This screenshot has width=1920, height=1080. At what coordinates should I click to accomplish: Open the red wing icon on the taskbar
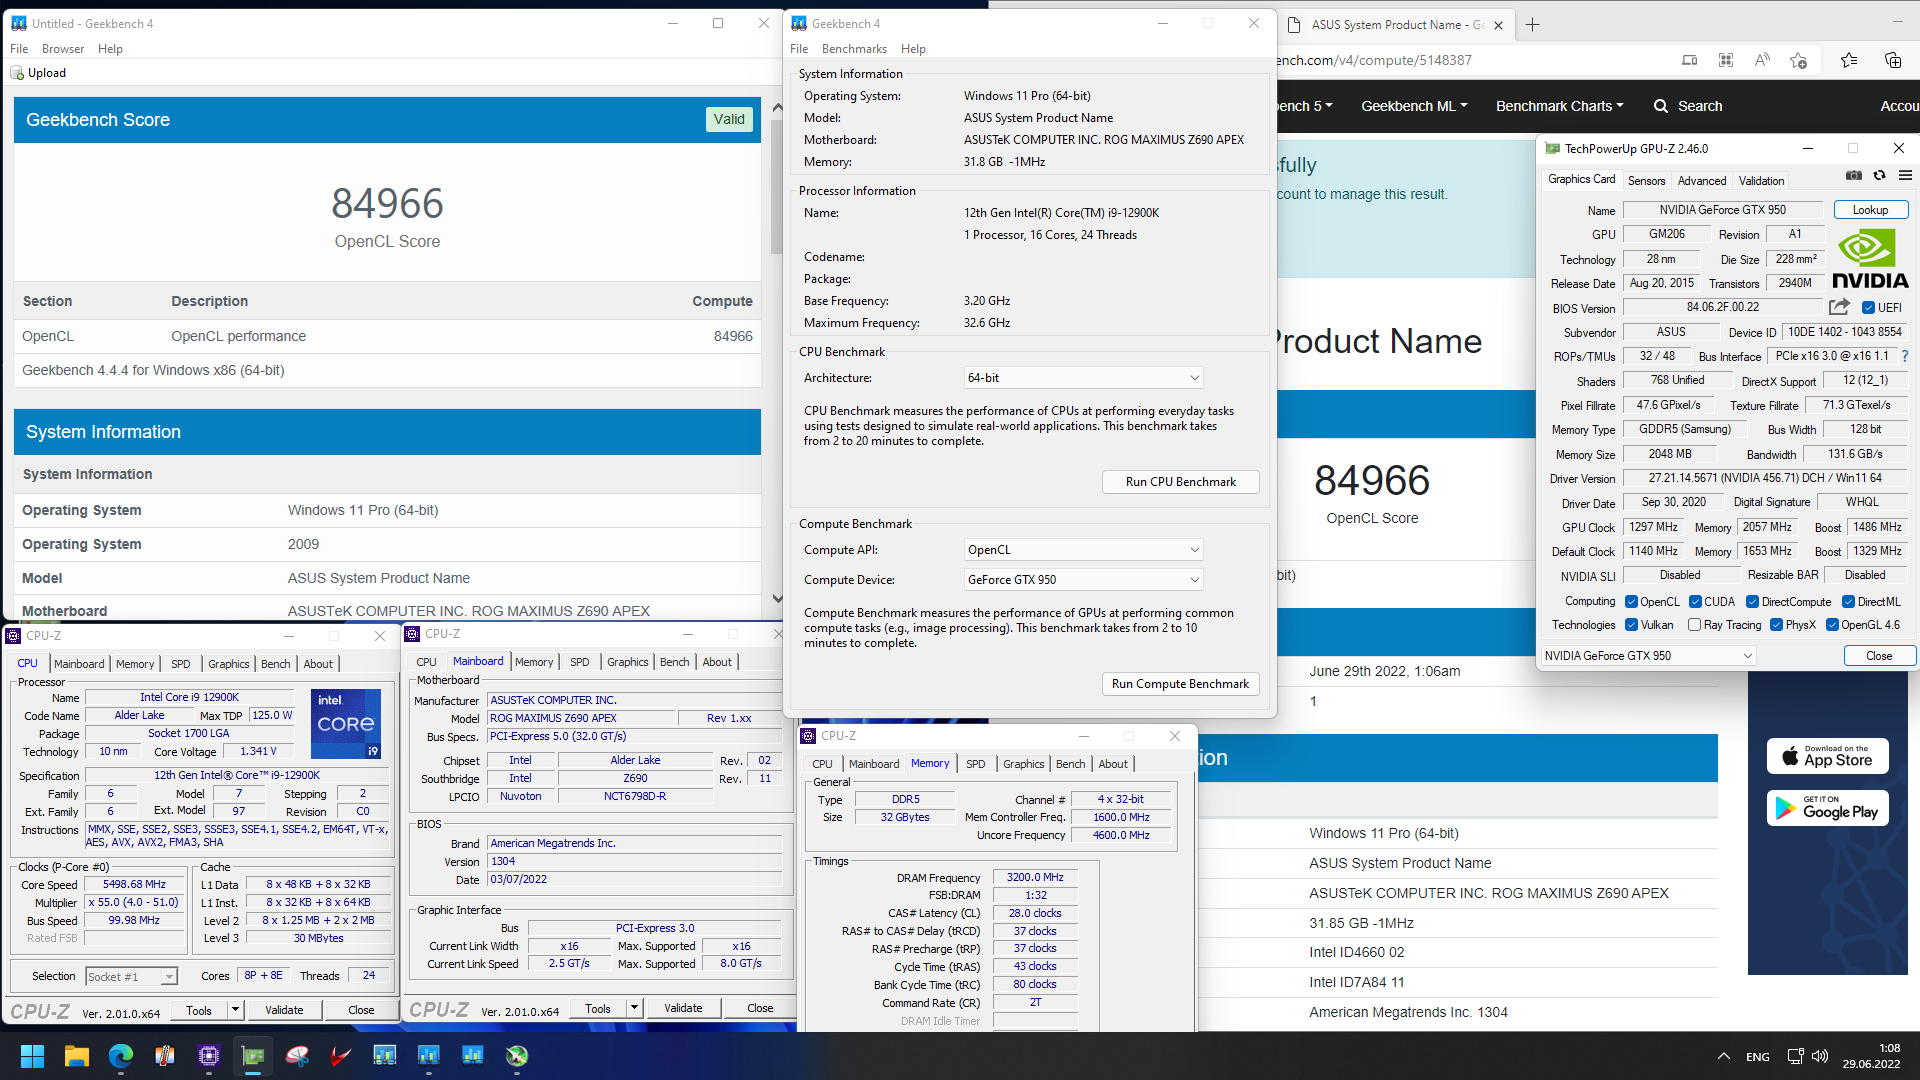(x=341, y=1056)
